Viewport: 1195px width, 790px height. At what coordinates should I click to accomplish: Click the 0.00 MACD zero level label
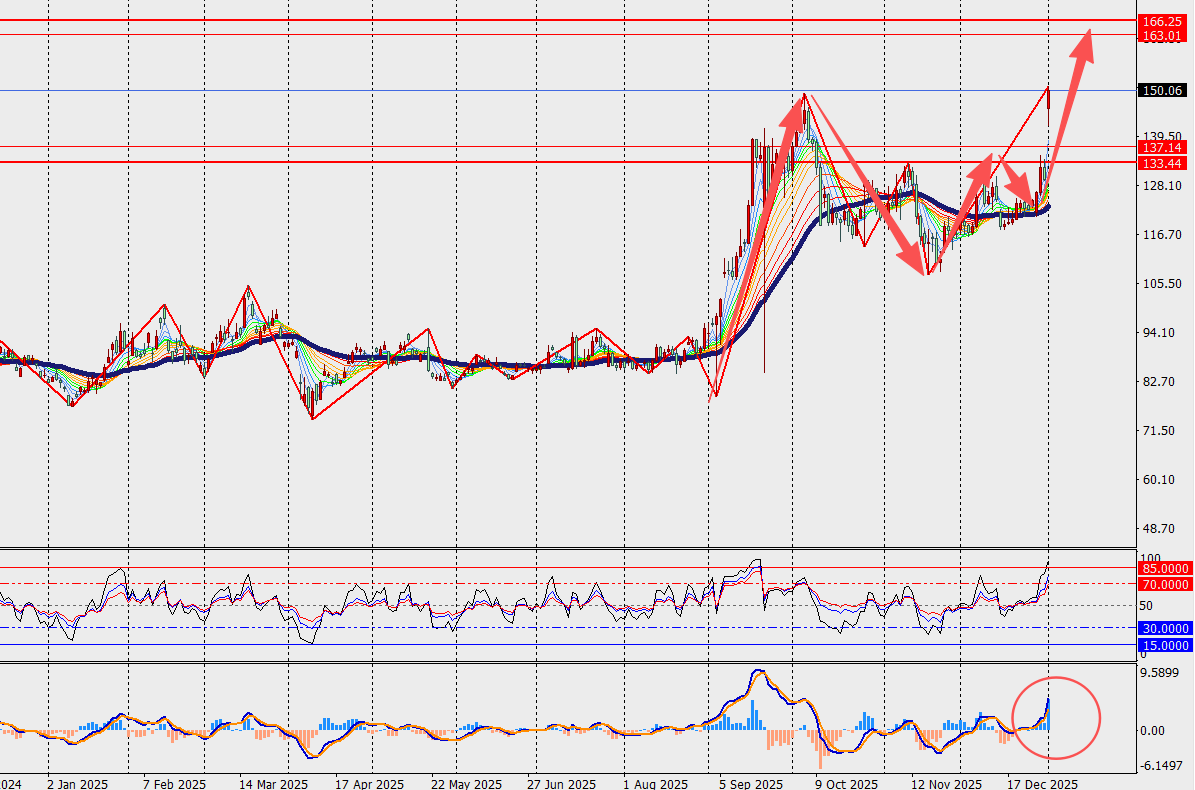tap(1153, 731)
